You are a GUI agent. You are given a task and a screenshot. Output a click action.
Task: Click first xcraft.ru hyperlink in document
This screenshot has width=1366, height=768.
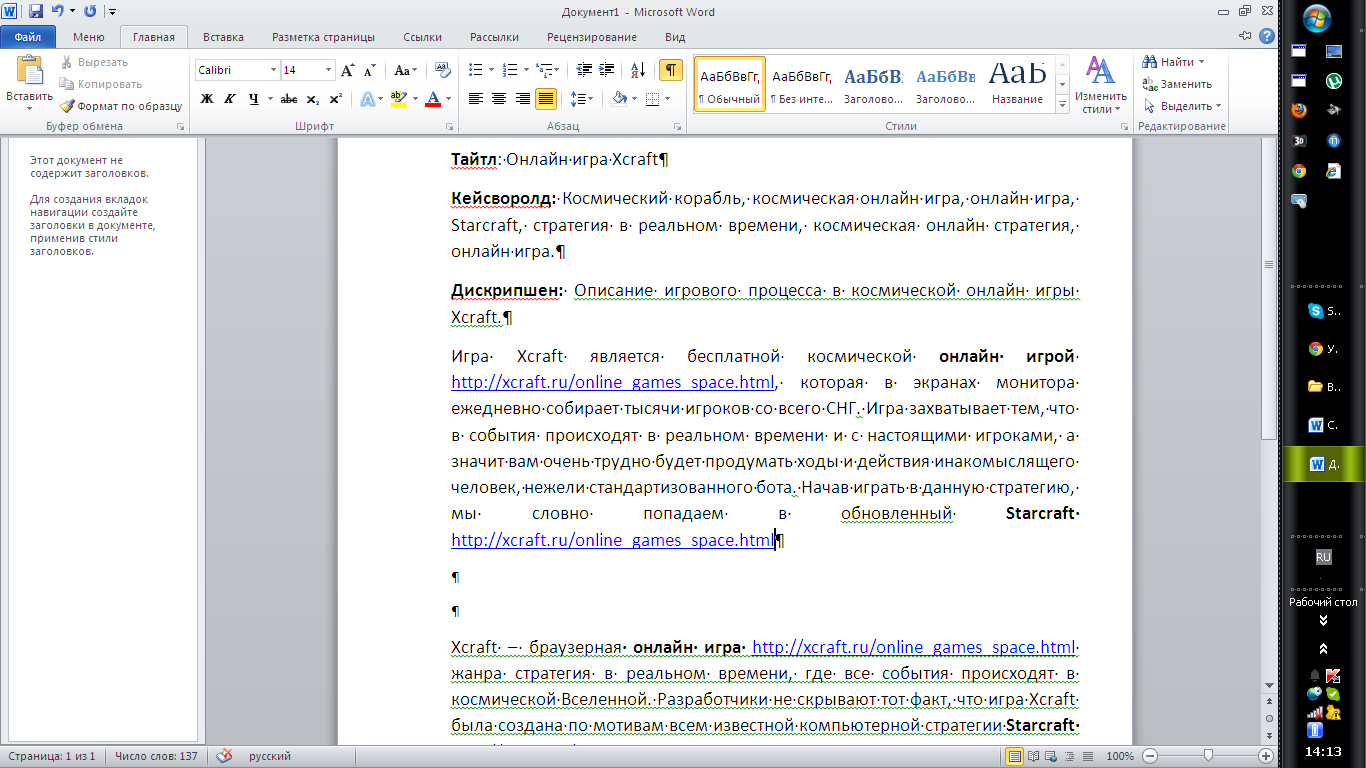coord(613,382)
